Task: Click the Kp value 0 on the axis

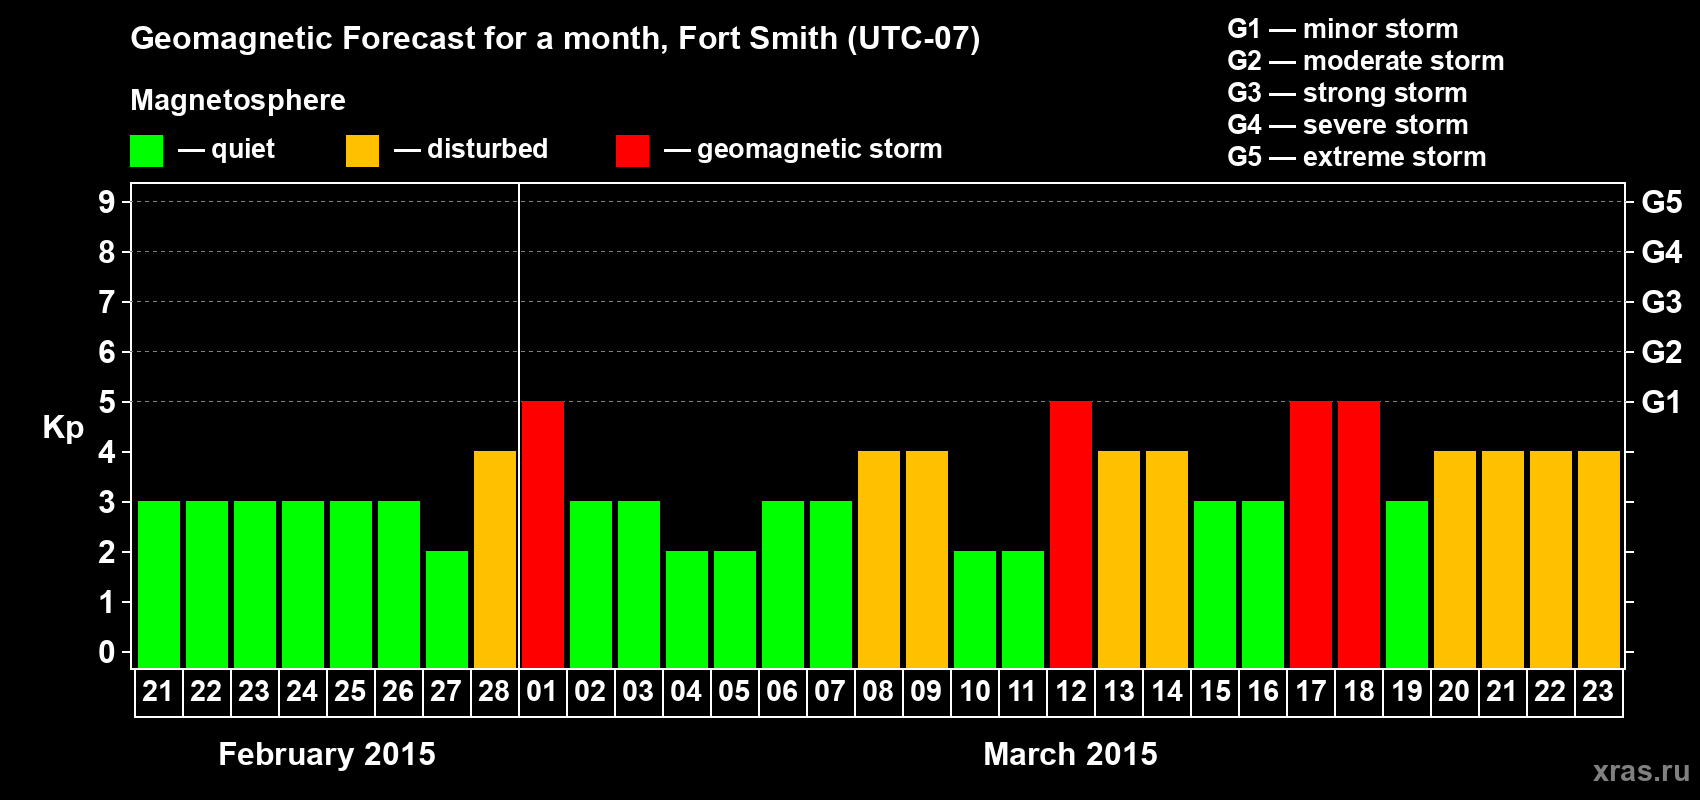Action: 107,652
